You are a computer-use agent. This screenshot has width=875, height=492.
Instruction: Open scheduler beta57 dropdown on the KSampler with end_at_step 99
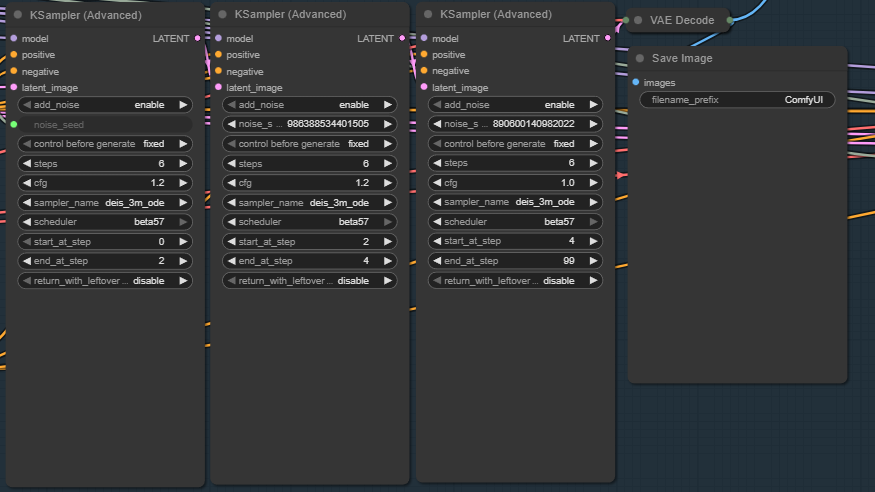click(x=515, y=221)
